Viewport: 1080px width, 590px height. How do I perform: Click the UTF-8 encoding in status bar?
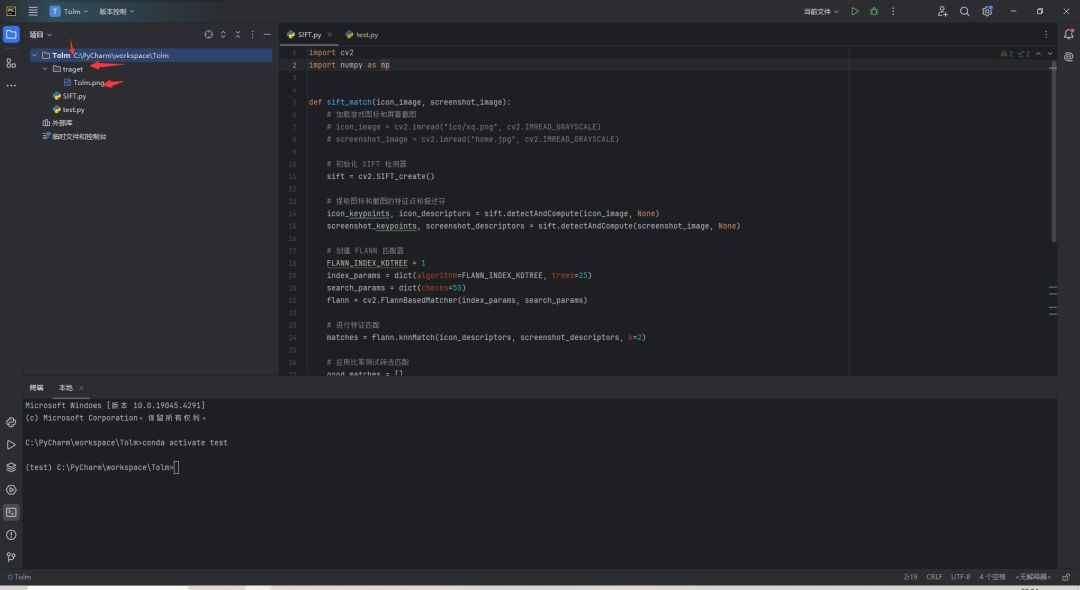point(960,577)
